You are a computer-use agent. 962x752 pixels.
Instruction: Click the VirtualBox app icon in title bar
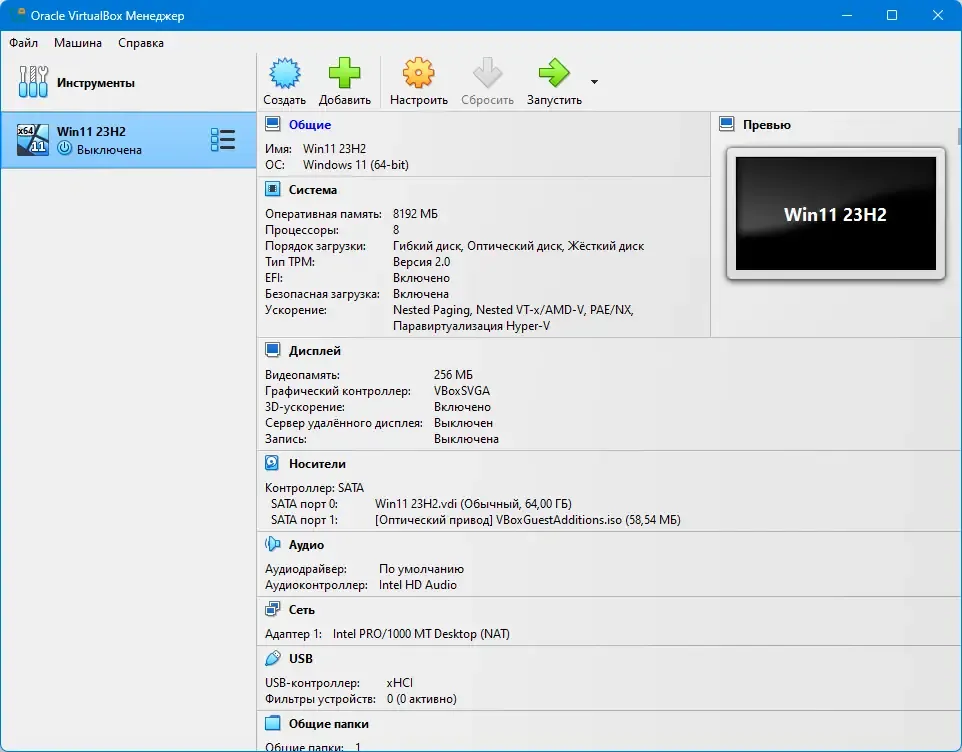tap(18, 15)
